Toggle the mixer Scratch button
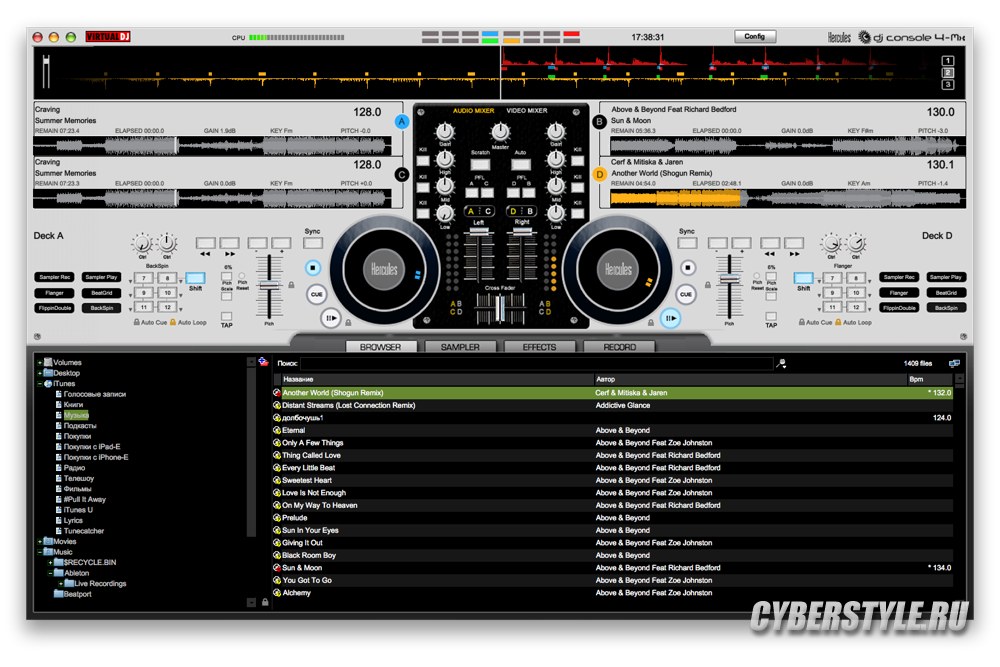Viewport: 1000px width, 667px height. (x=480, y=165)
